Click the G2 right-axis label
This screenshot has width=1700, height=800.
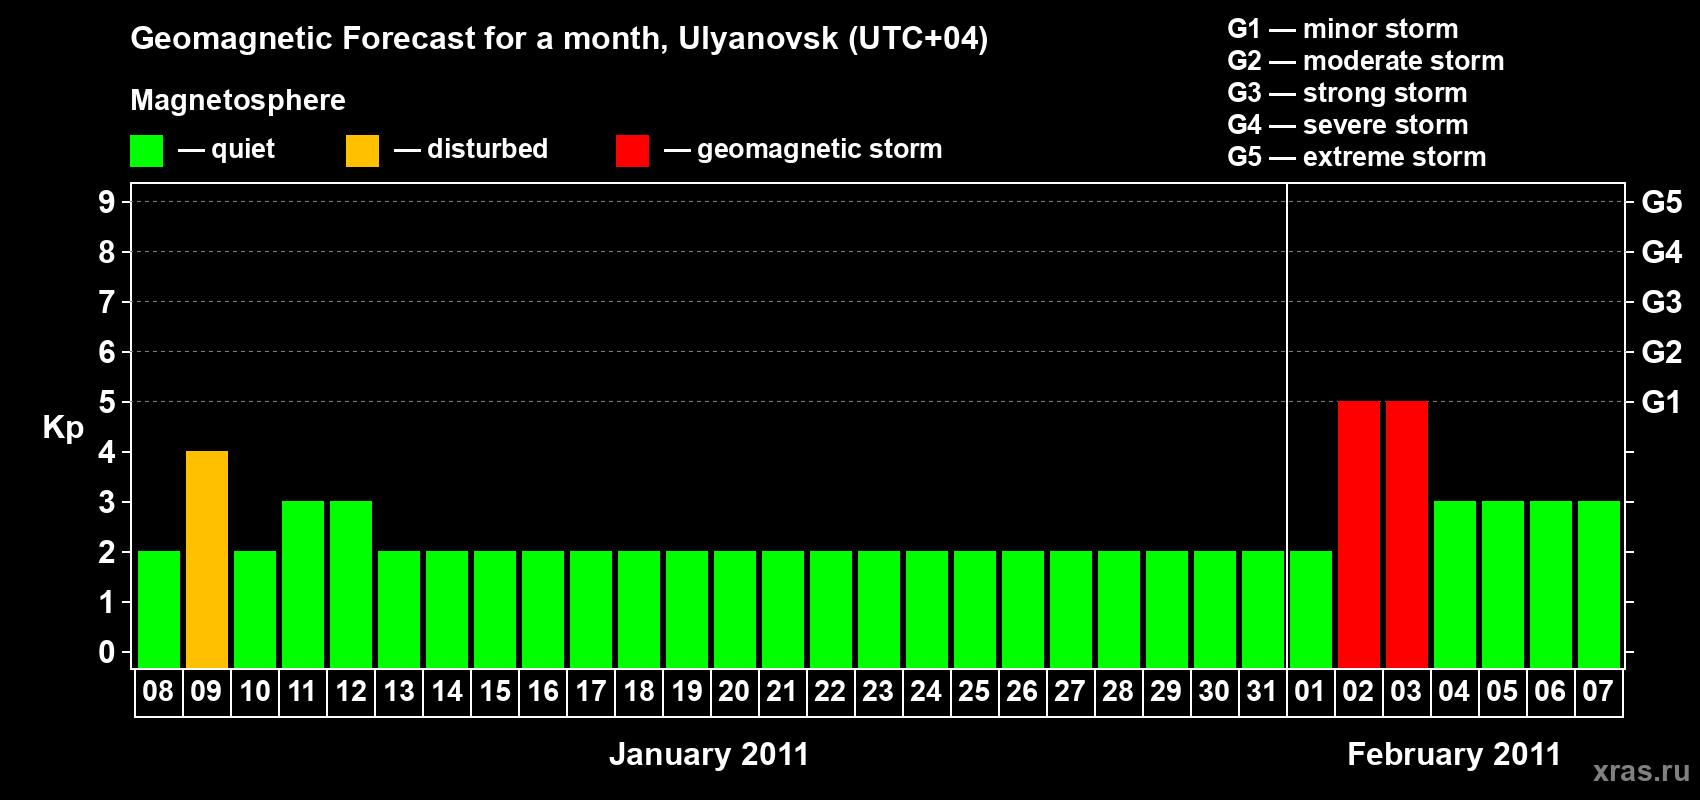tap(1662, 352)
